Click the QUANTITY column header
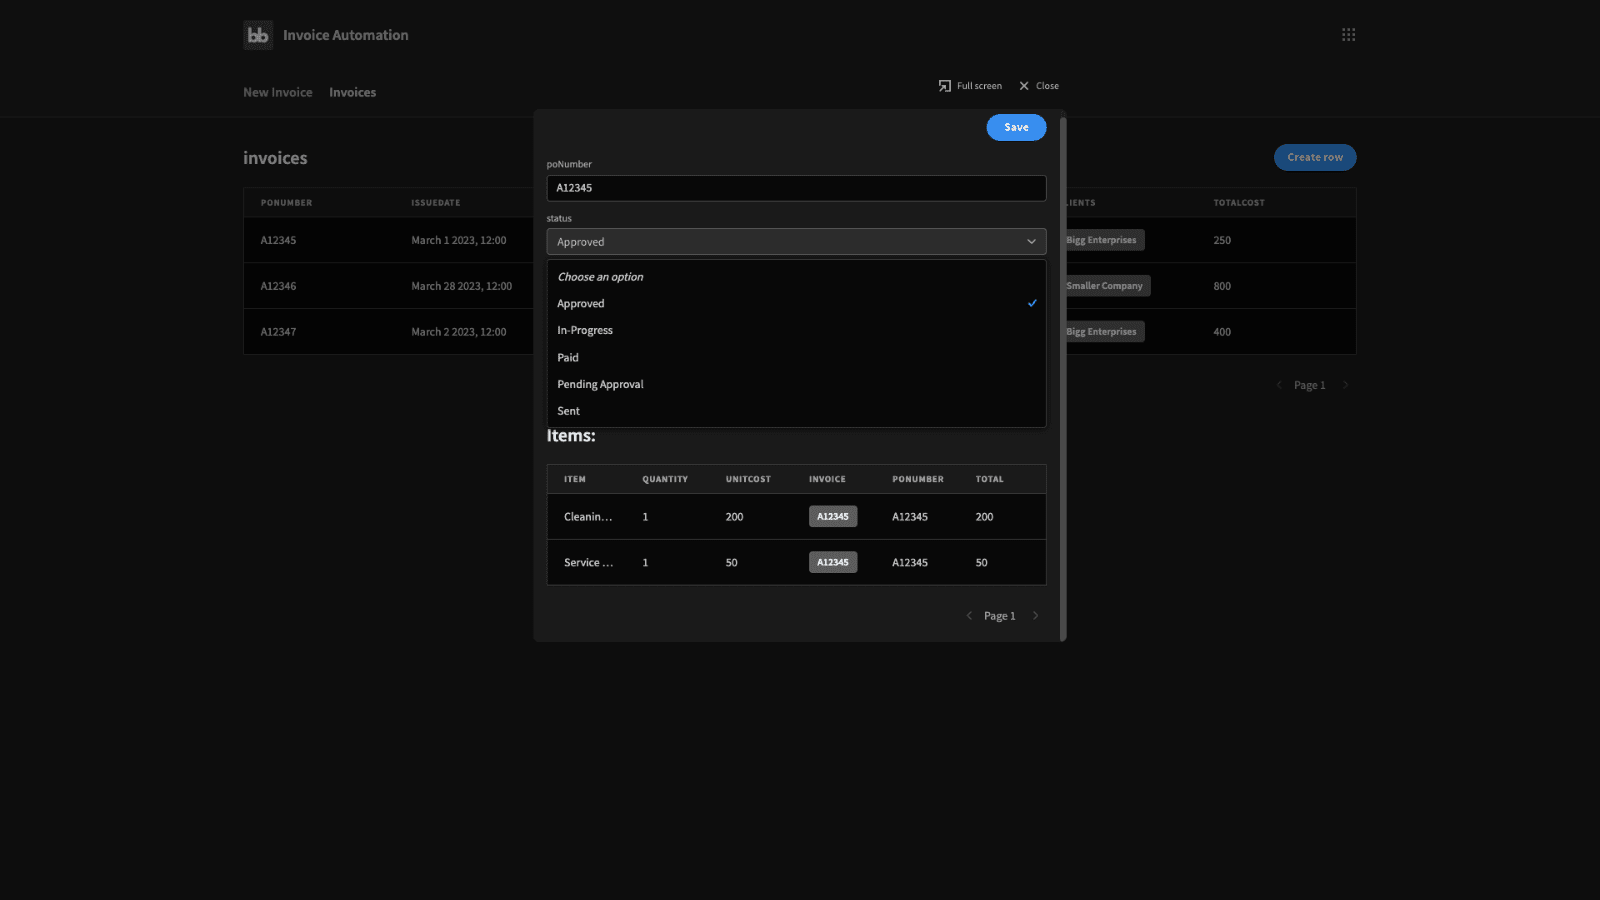This screenshot has height=900, width=1600. tap(665, 479)
